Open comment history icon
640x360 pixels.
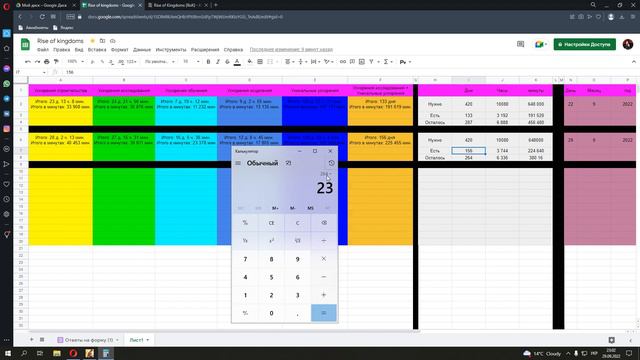coord(520,44)
